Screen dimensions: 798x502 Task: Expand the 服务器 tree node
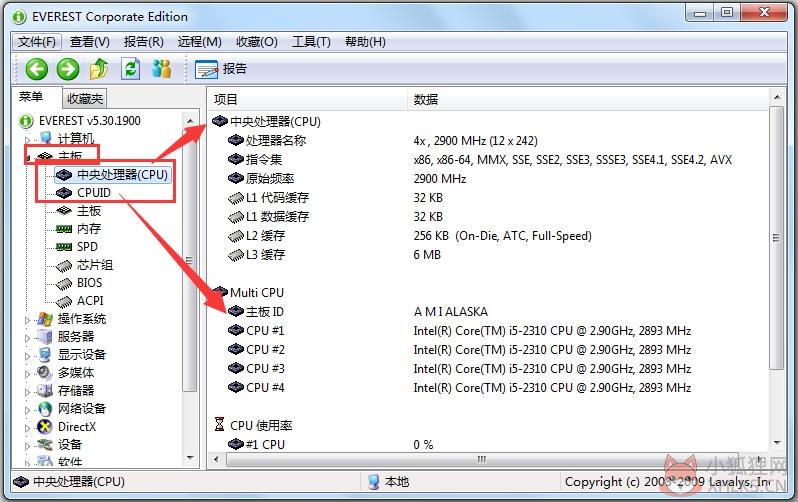pos(27,338)
